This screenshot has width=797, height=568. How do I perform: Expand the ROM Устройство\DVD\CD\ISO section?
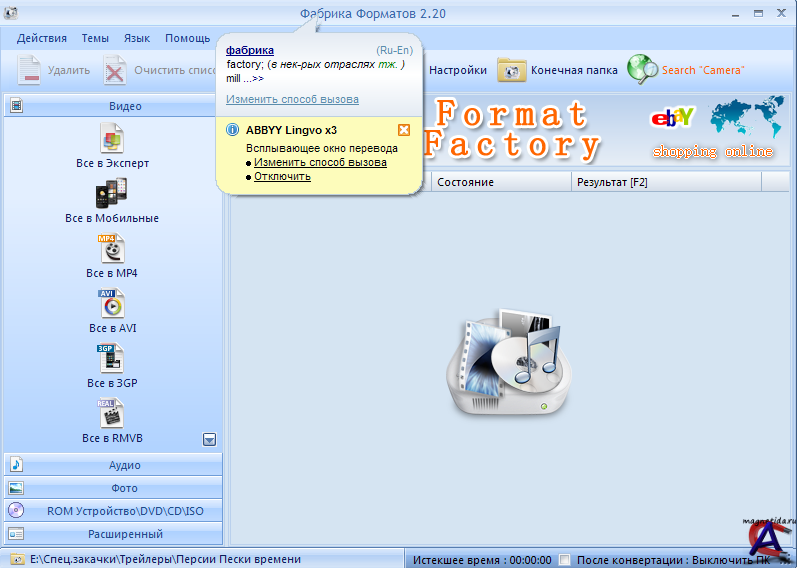pos(112,511)
